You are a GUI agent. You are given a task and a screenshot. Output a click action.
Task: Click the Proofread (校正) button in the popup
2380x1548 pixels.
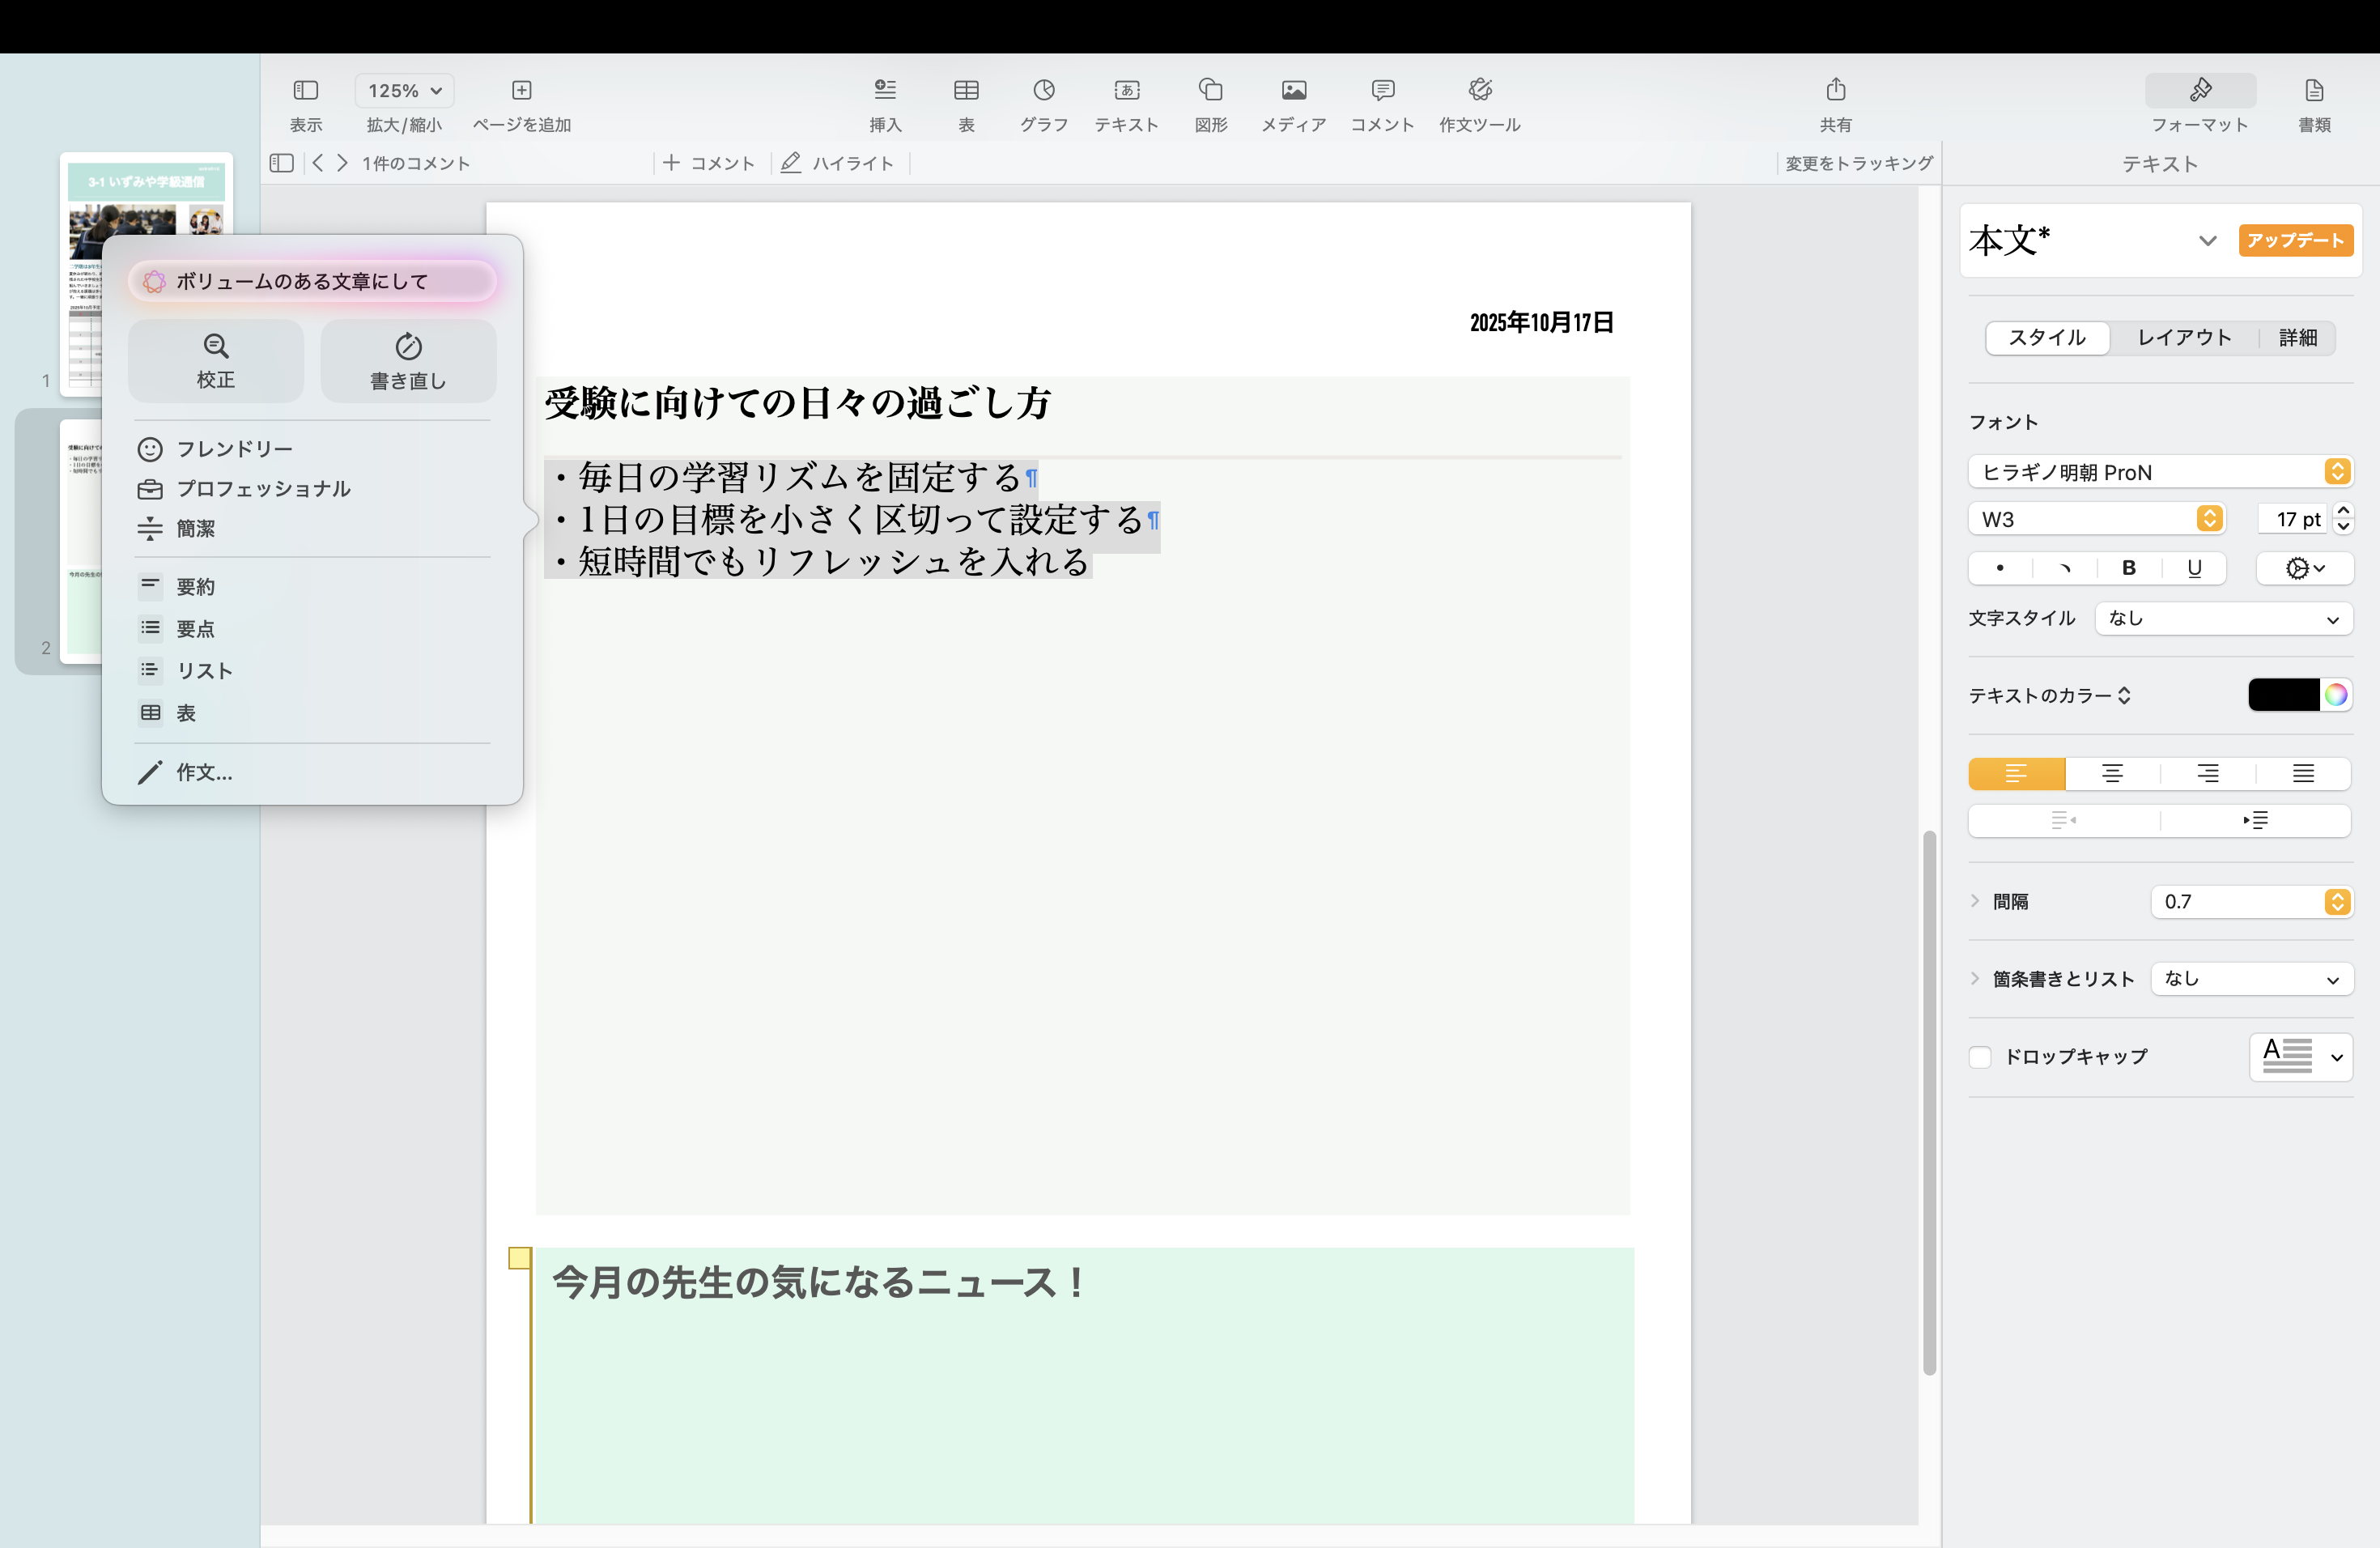pos(216,361)
